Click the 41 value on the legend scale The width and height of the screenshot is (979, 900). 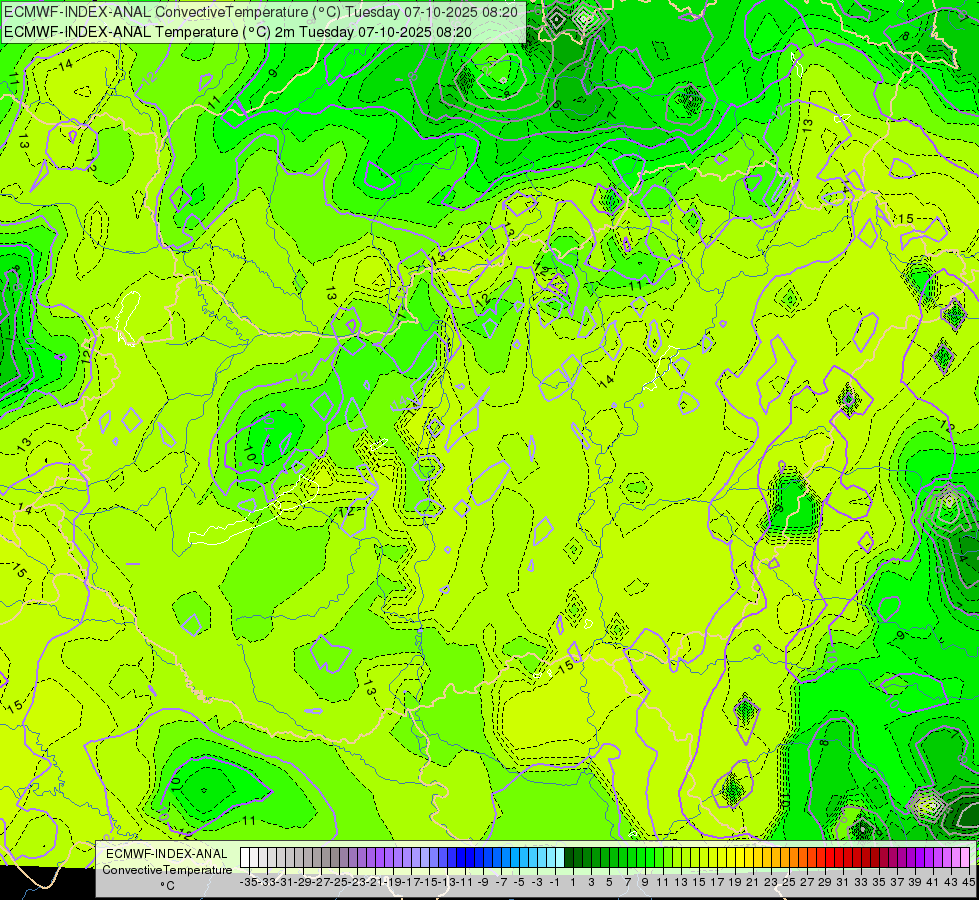tap(933, 883)
